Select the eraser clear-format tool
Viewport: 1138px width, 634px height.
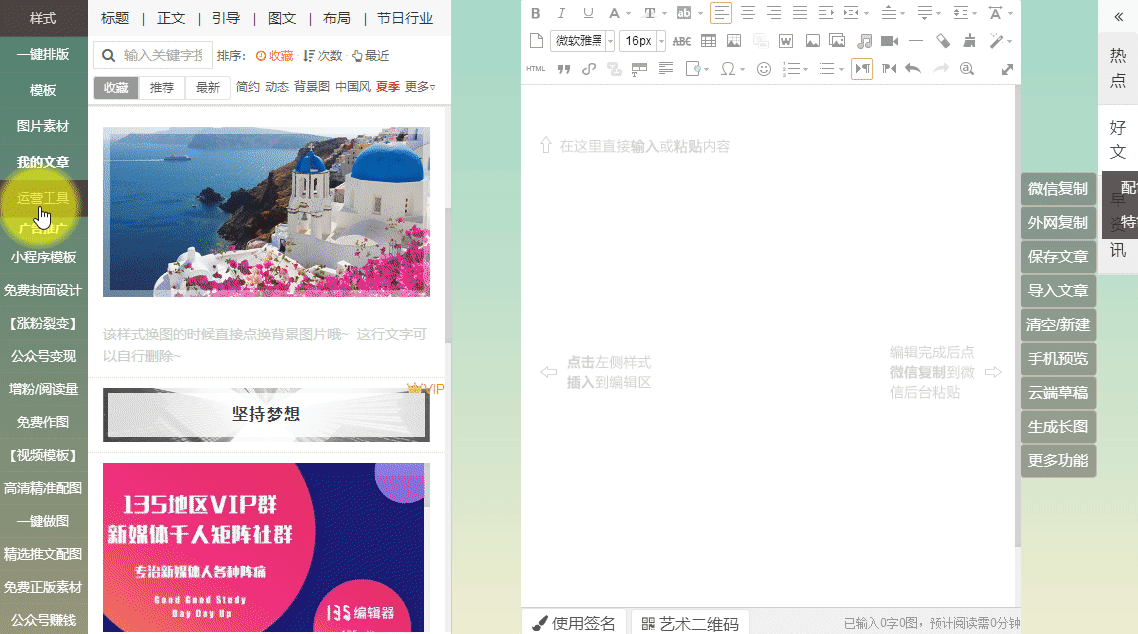click(943, 41)
